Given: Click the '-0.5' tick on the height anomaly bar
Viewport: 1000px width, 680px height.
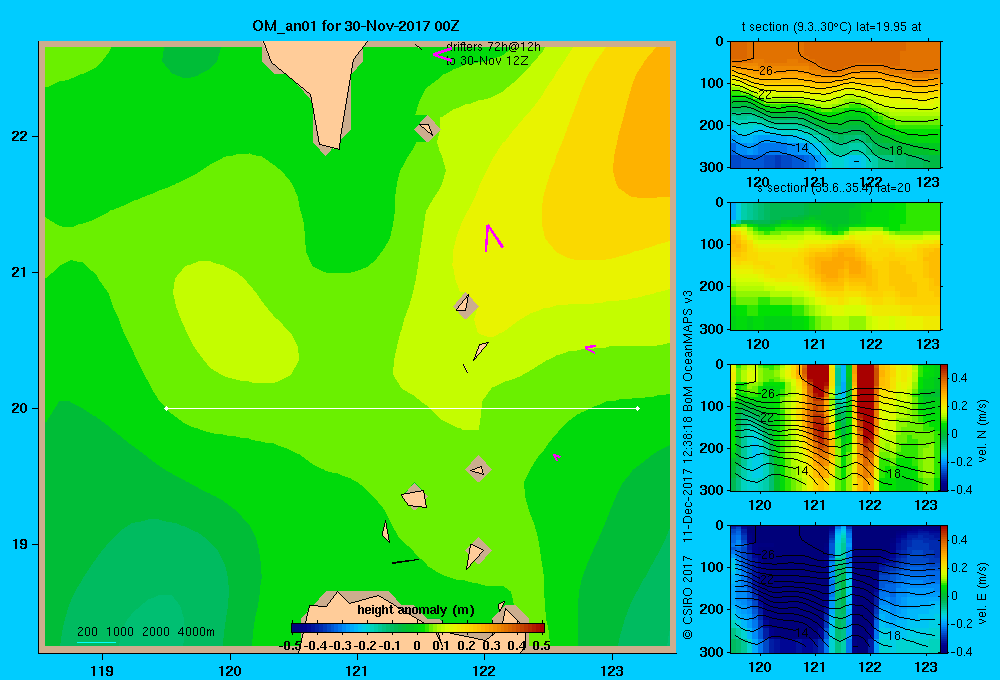Looking at the screenshot, I should point(290,646).
